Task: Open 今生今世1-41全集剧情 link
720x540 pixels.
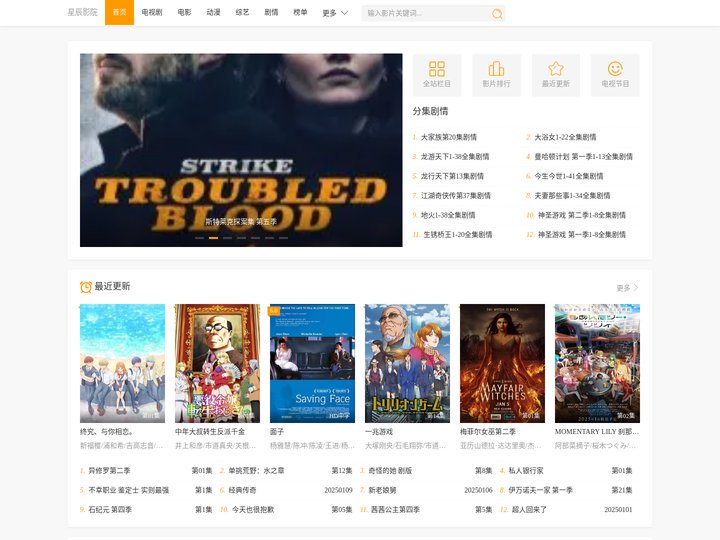Action: pos(569,176)
